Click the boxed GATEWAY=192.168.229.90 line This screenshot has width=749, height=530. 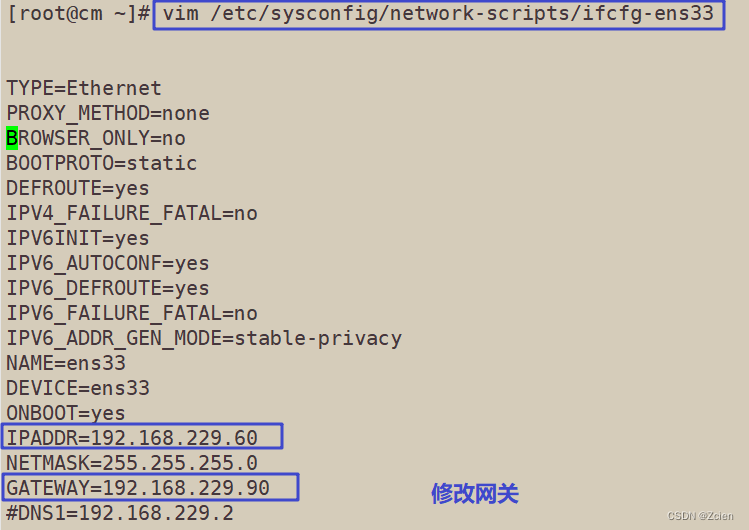point(138,488)
